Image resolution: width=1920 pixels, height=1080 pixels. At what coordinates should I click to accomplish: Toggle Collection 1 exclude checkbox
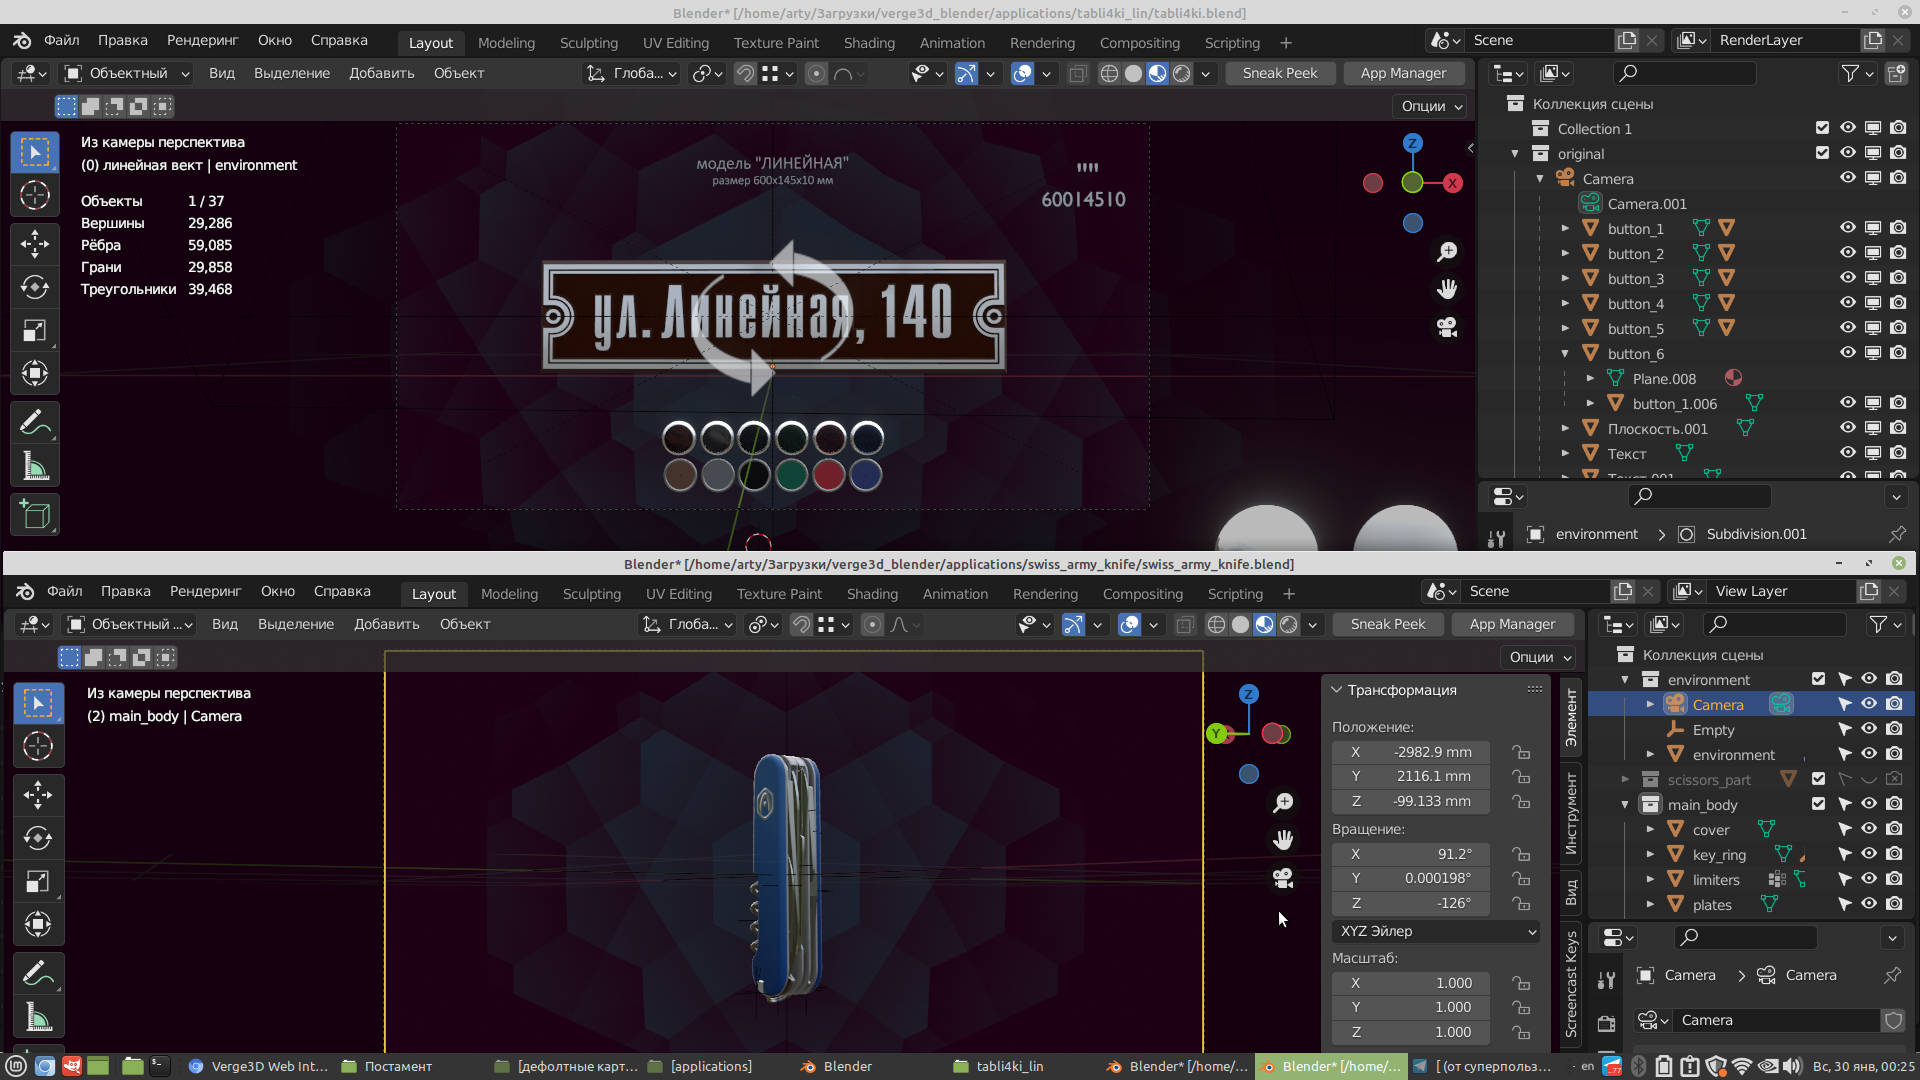(x=1822, y=128)
